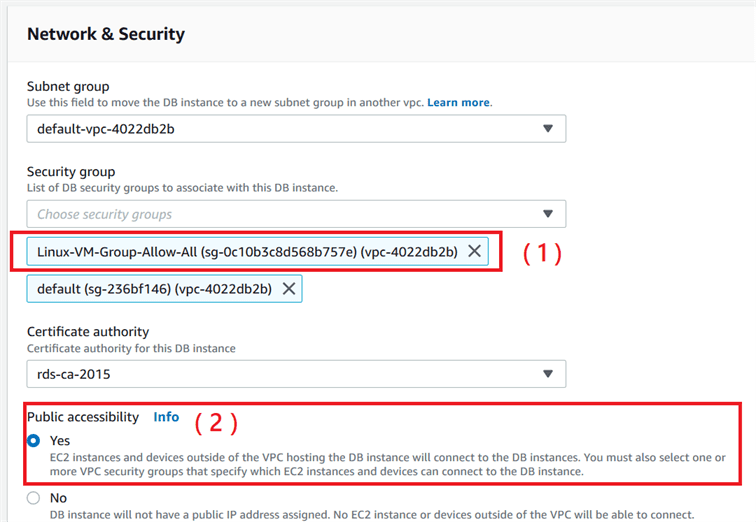Screen dimensions: 756x522
Task: Click the Certificate authority field label
Action: pyautogui.click(x=88, y=332)
